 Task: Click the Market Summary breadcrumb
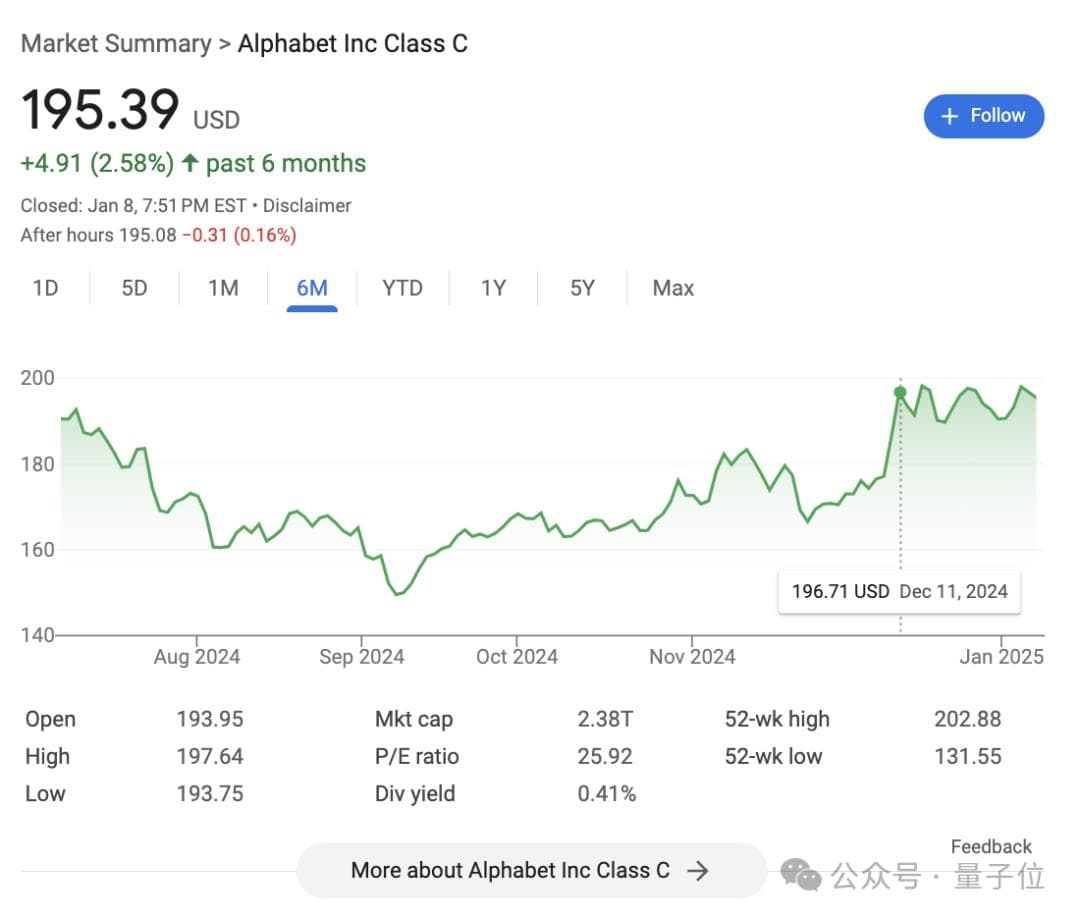click(x=116, y=44)
